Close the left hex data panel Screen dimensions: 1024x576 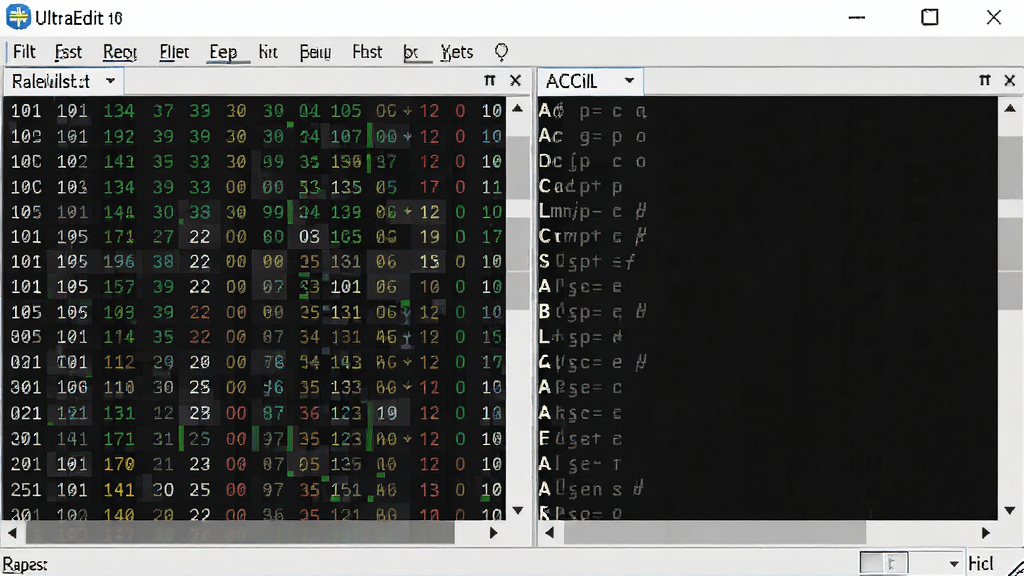(x=515, y=80)
